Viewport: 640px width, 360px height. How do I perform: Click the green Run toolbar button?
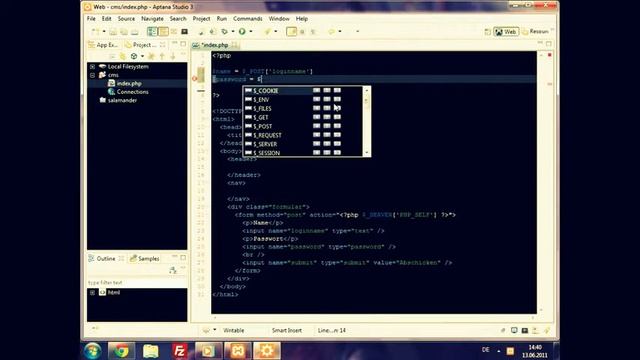coord(242,31)
